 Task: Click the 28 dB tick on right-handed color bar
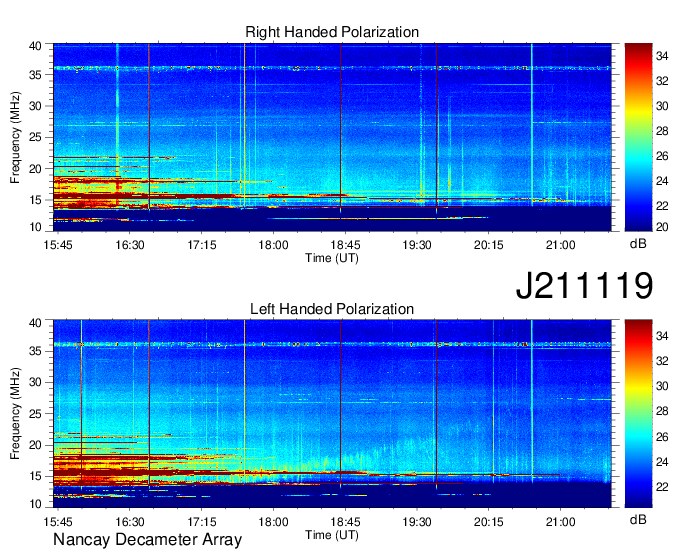[662, 131]
